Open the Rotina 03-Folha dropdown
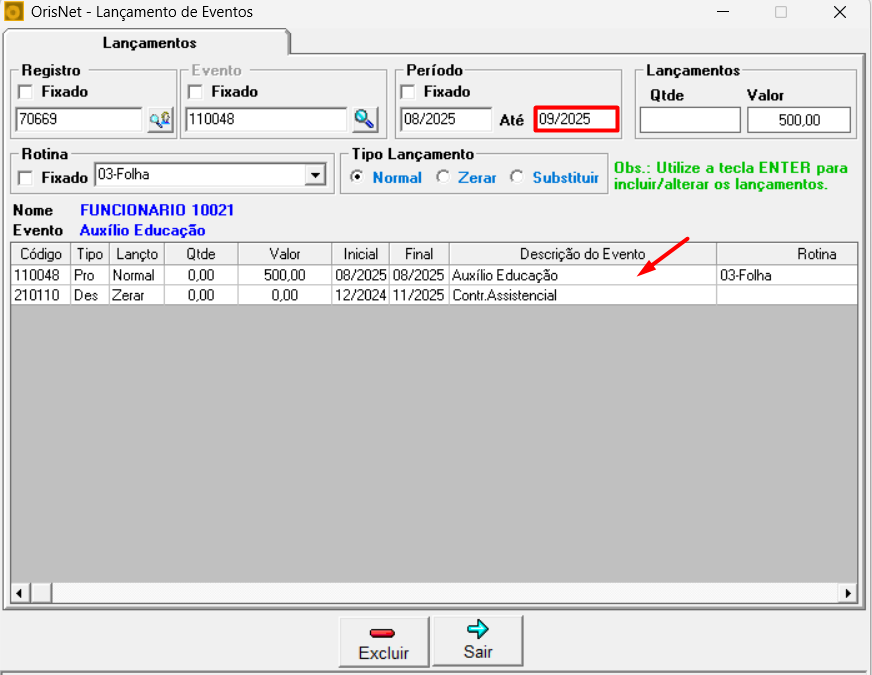Image resolution: width=872 pixels, height=675 pixels. point(316,176)
